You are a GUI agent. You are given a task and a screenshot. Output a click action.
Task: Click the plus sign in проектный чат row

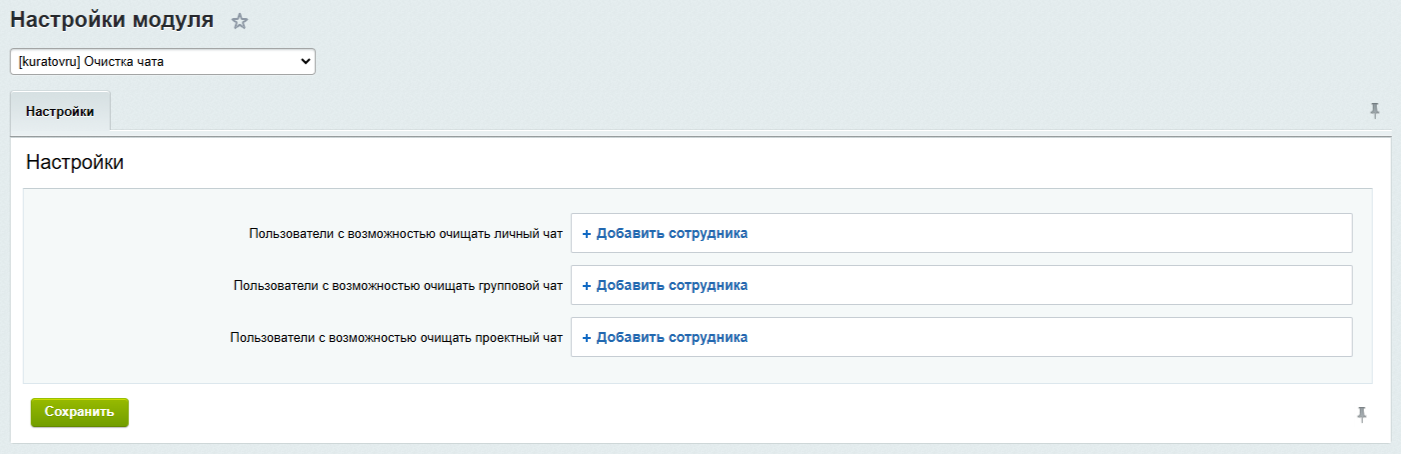click(x=587, y=337)
